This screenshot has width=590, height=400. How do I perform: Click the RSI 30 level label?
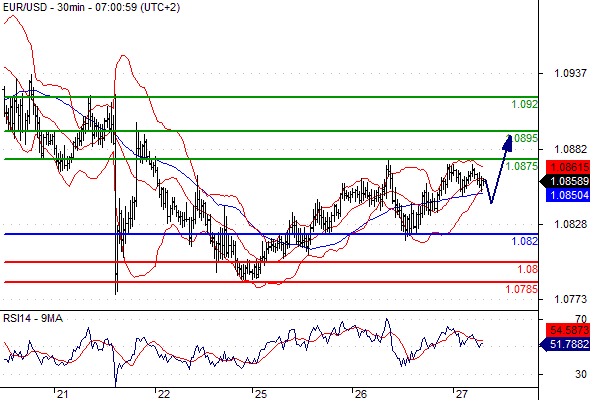[581, 374]
